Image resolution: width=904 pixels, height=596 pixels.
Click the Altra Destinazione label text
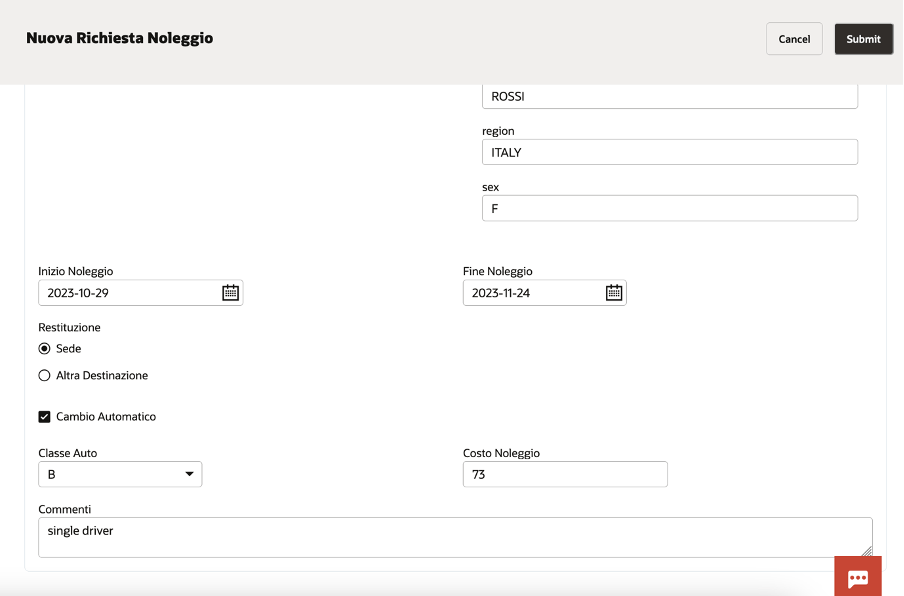click(x=102, y=376)
